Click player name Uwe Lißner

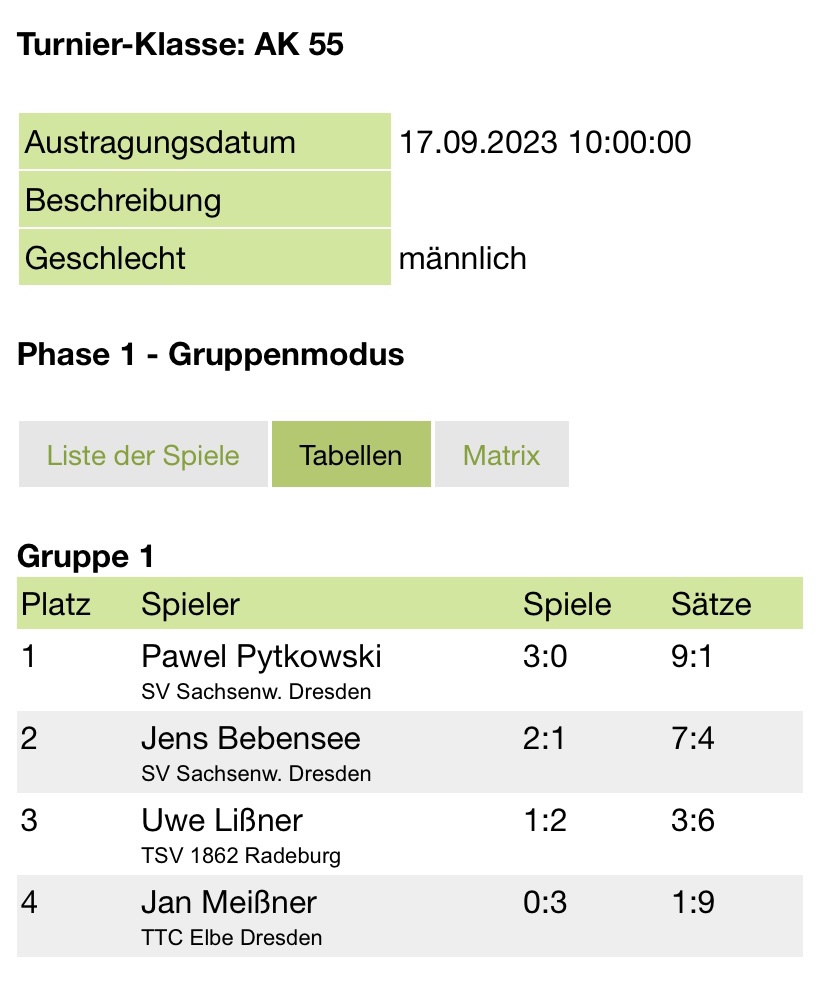(222, 820)
